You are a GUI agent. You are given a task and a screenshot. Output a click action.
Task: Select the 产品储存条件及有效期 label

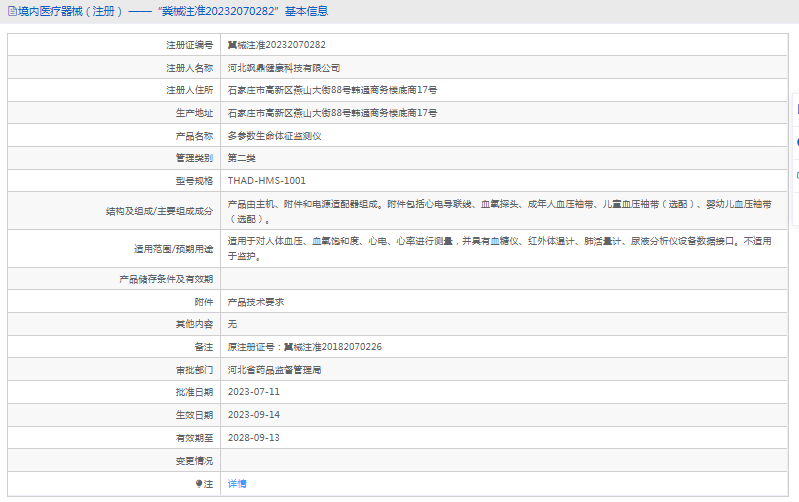(x=166, y=279)
